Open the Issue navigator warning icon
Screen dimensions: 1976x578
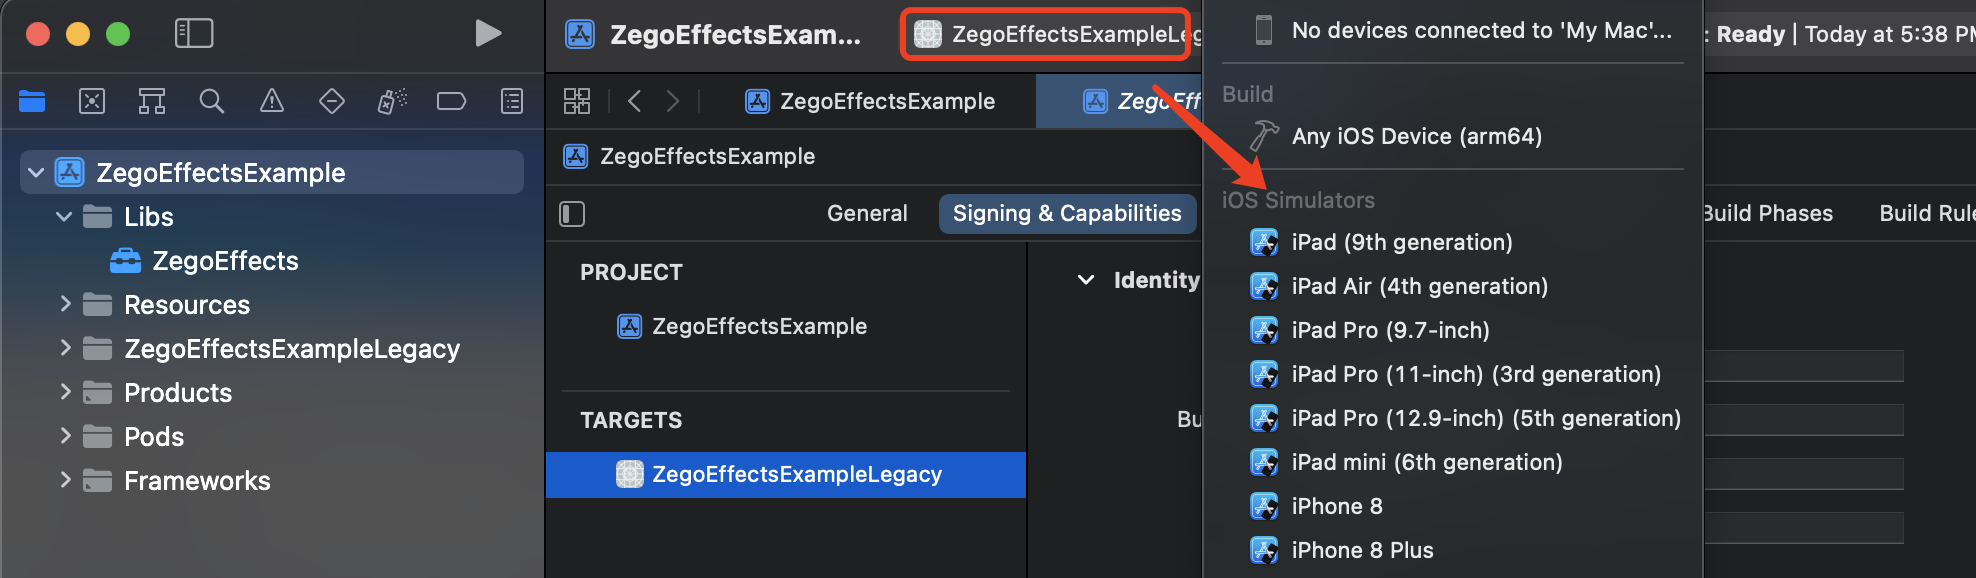272,101
